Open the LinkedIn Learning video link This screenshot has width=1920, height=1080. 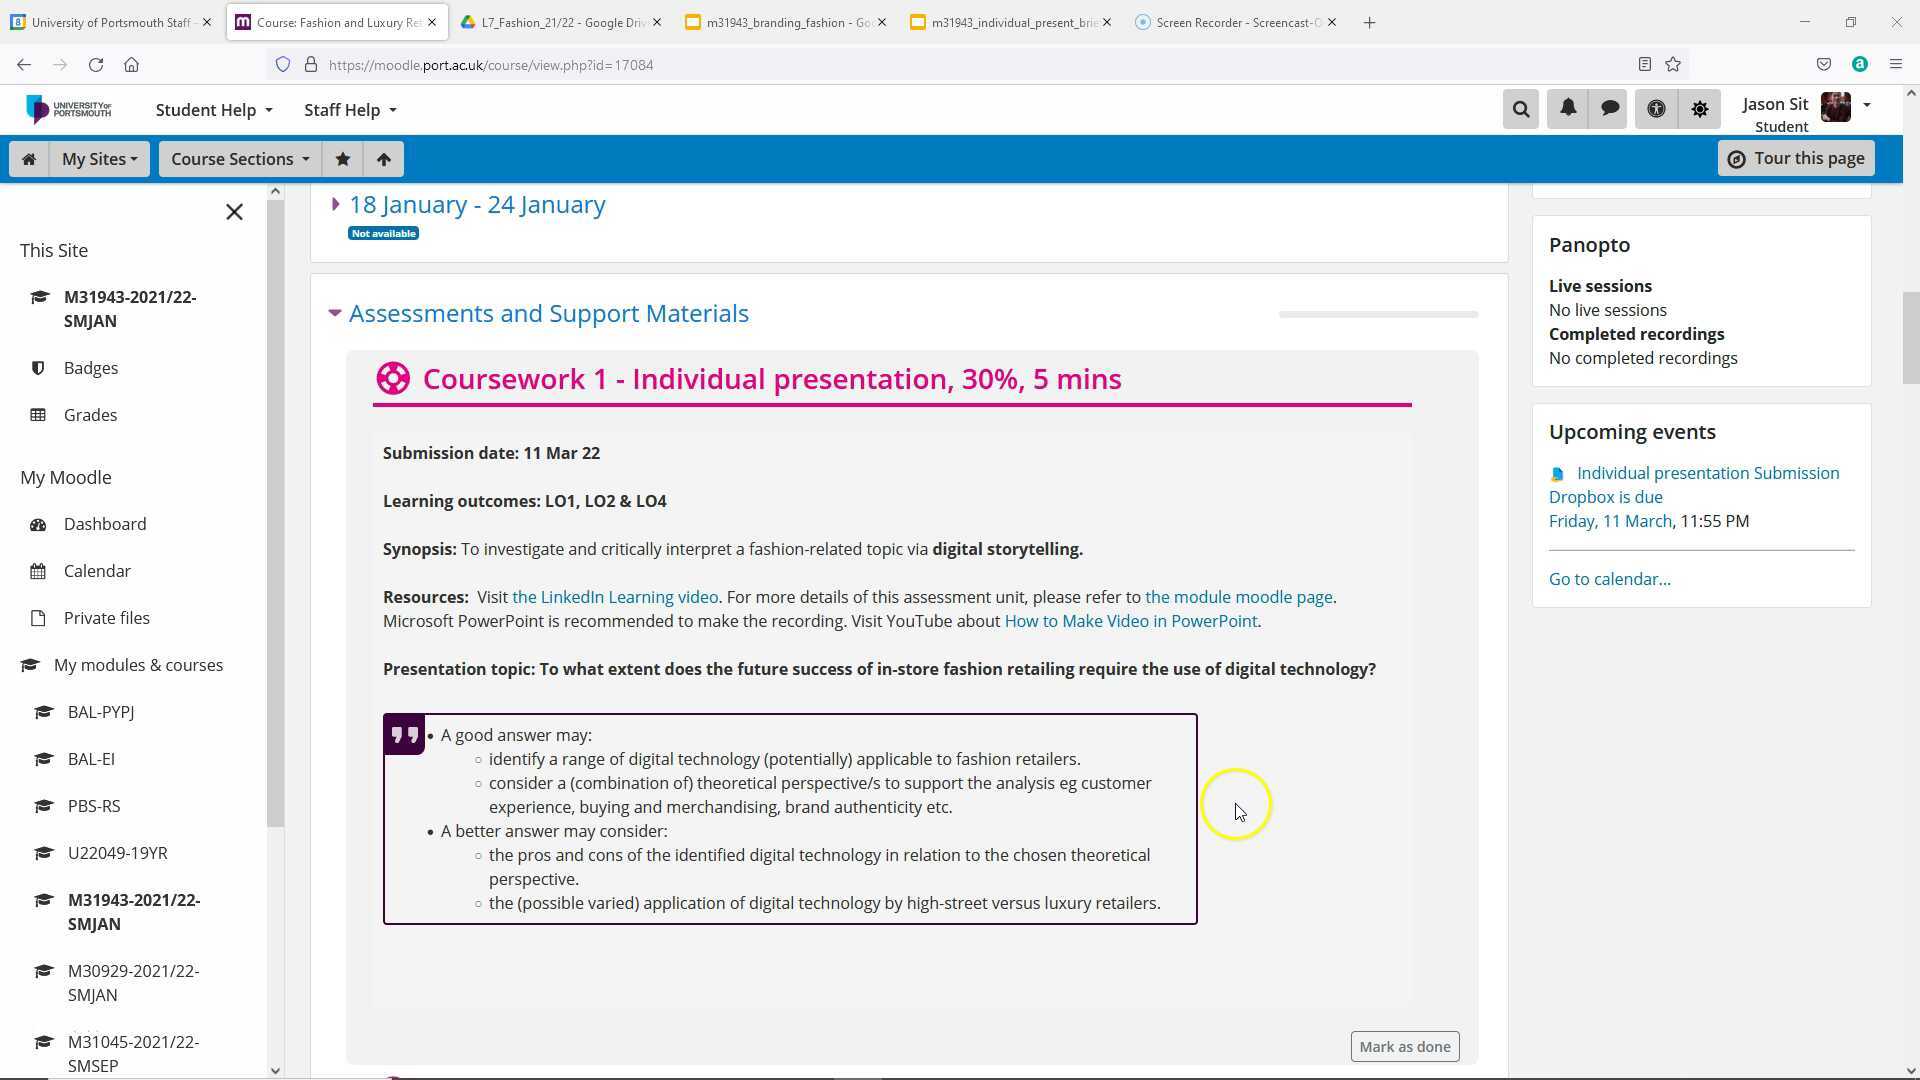coord(614,597)
